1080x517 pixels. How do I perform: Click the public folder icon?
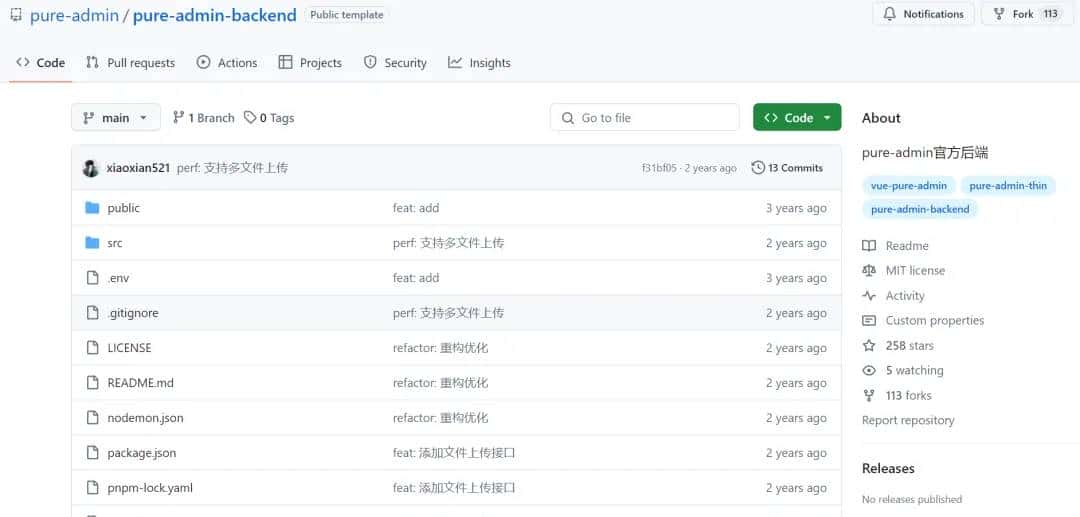[92, 208]
